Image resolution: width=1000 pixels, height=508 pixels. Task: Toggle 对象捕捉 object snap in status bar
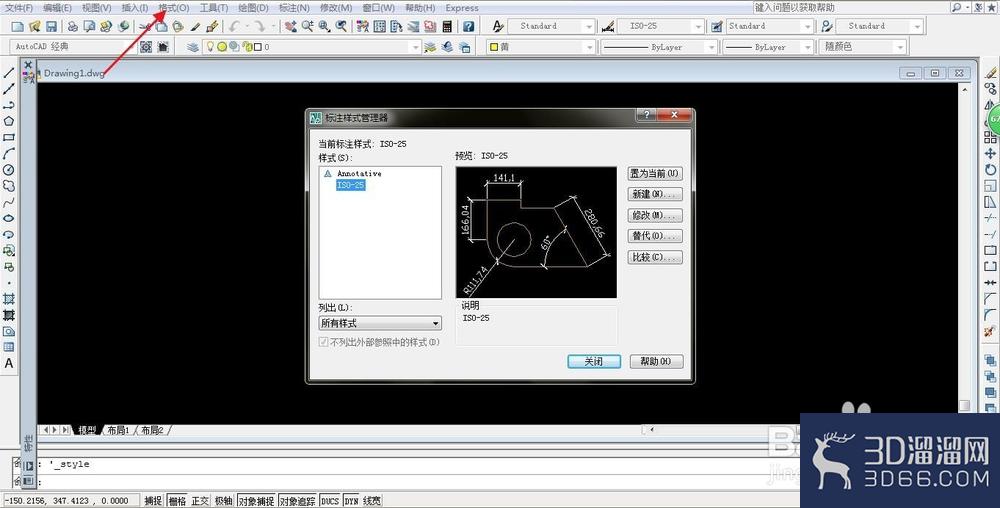(x=256, y=501)
